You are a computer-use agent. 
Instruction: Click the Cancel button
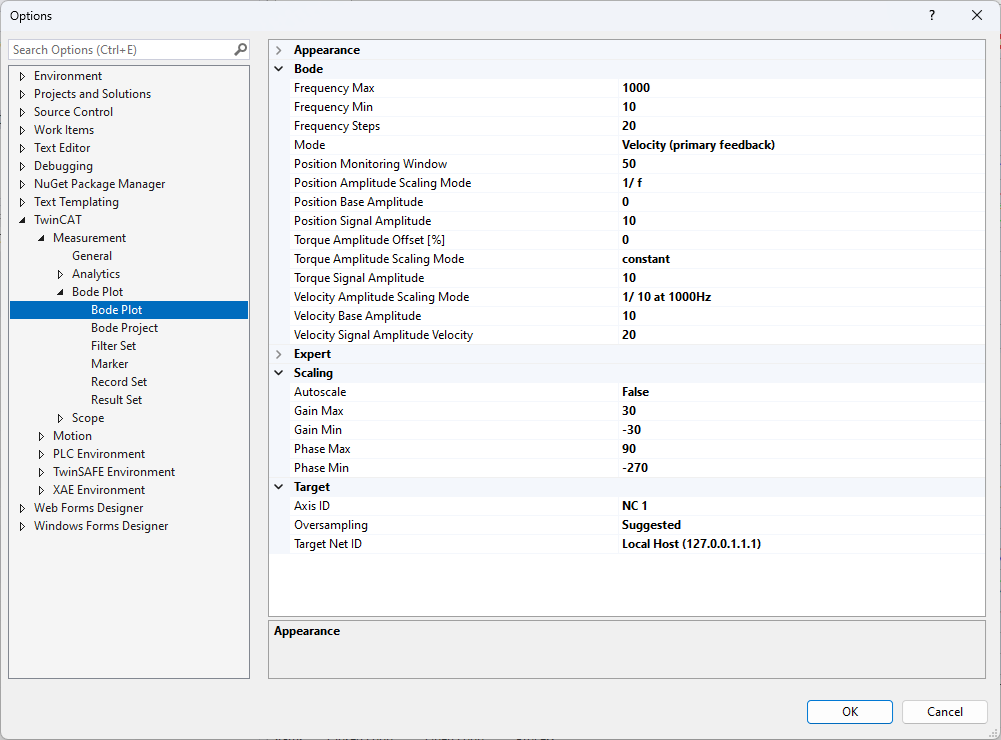pos(945,712)
